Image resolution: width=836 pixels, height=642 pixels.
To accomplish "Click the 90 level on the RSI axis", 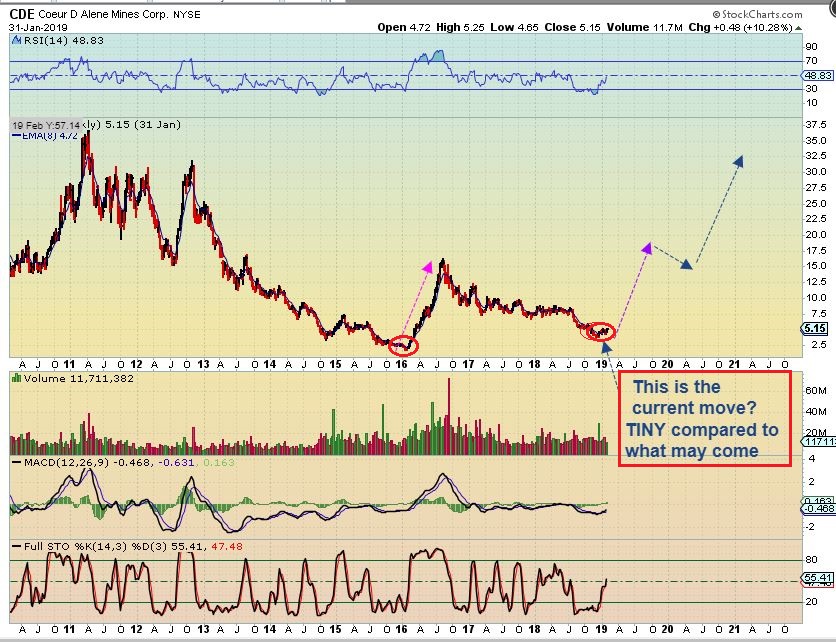I will point(811,47).
